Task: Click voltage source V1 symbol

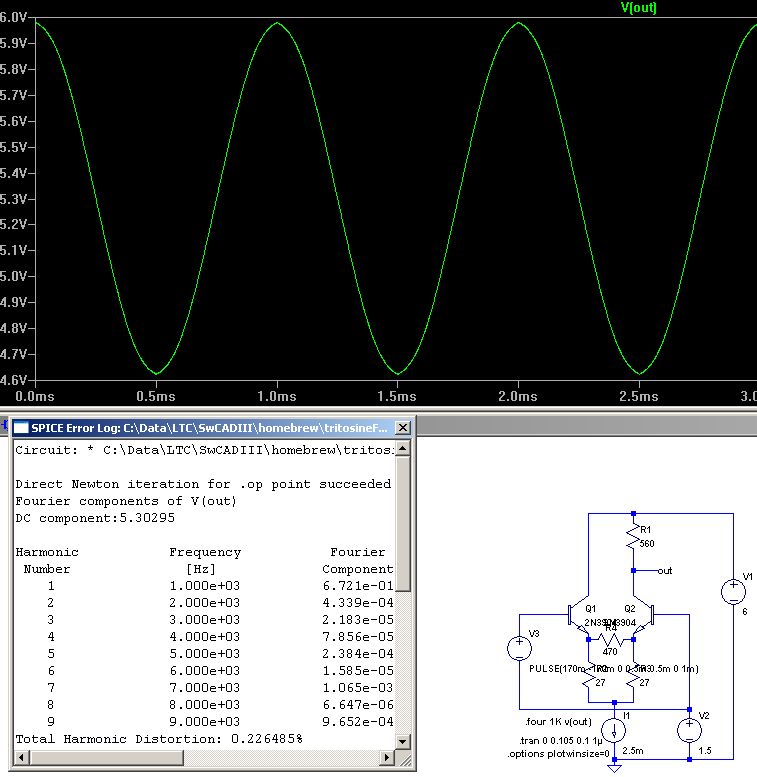Action: tap(733, 591)
